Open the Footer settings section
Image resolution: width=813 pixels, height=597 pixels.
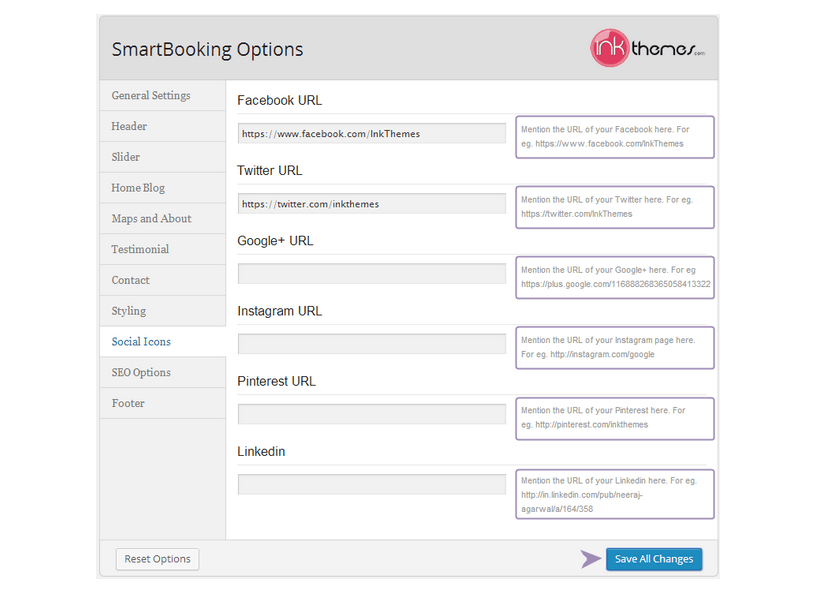pyautogui.click(x=128, y=403)
